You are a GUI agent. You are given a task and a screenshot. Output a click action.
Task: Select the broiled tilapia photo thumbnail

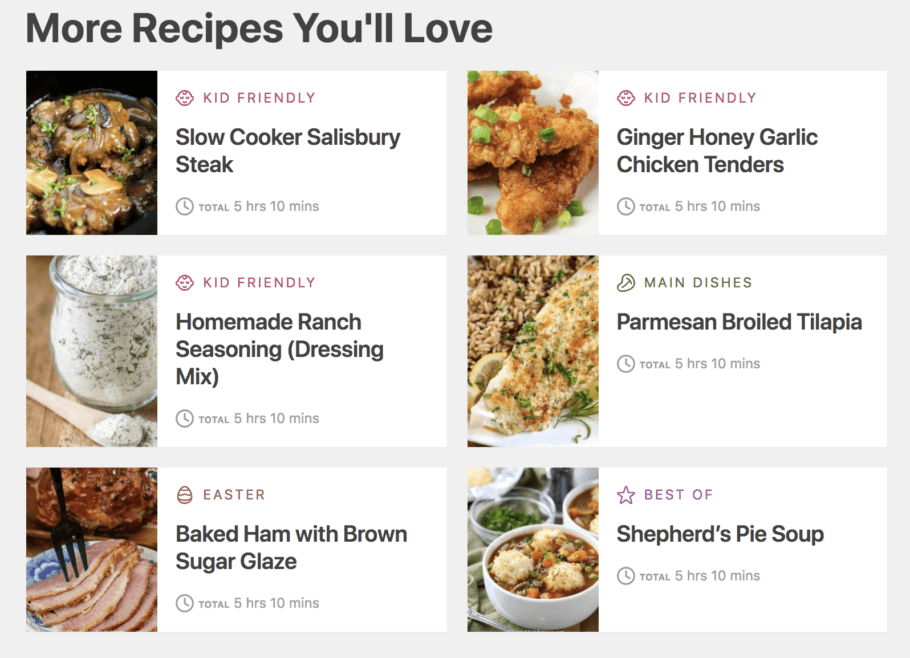point(533,351)
